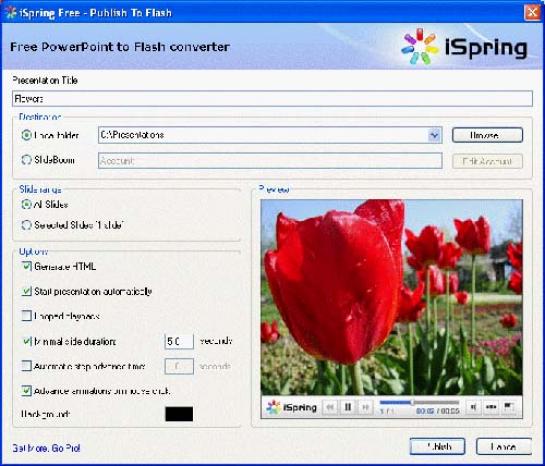The image size is (545, 466).
Task: Pause the preview playback
Action: click(348, 407)
